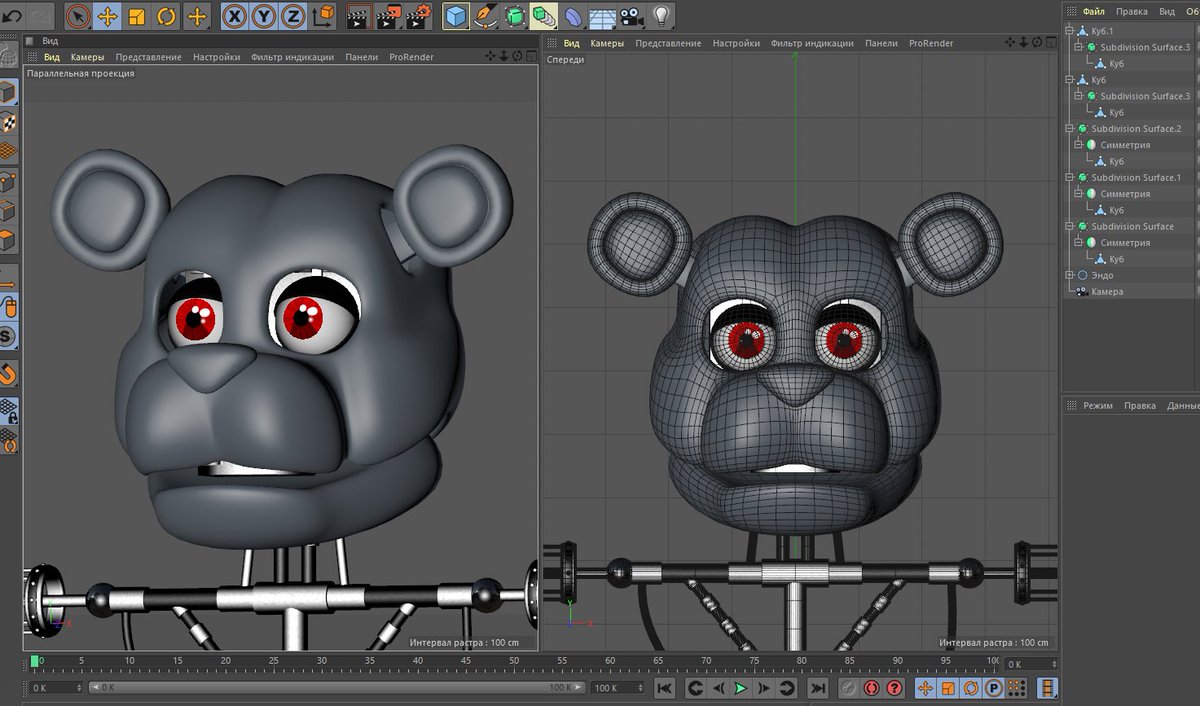Collapse Subdivision Surface.3 under Куб.1
The height and width of the screenshot is (706, 1200).
[1079, 47]
